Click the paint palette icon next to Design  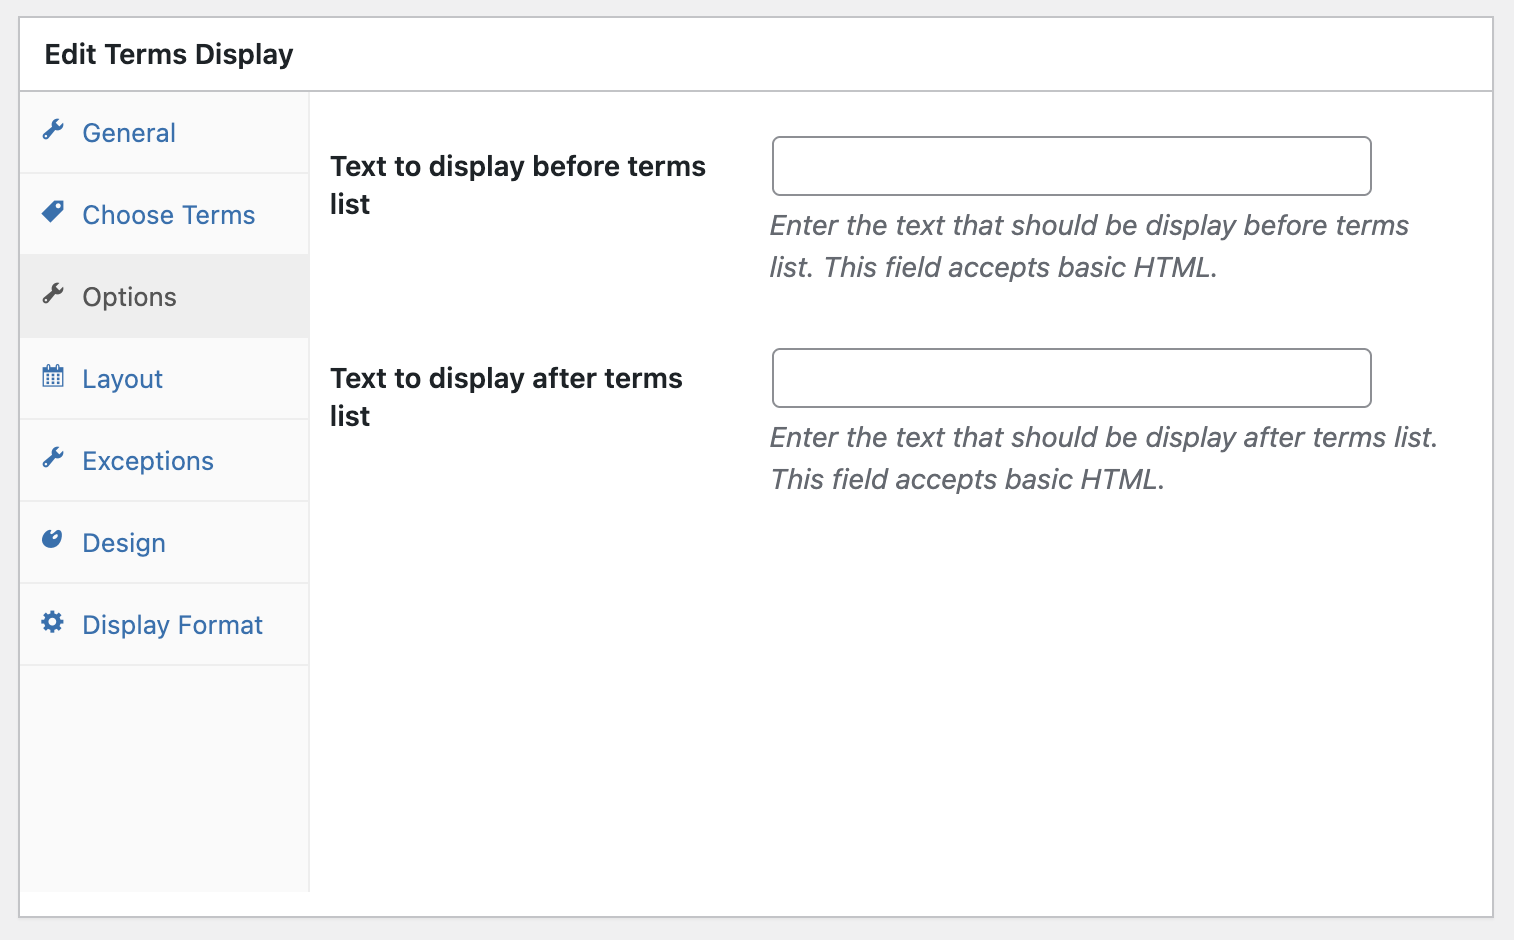point(53,539)
